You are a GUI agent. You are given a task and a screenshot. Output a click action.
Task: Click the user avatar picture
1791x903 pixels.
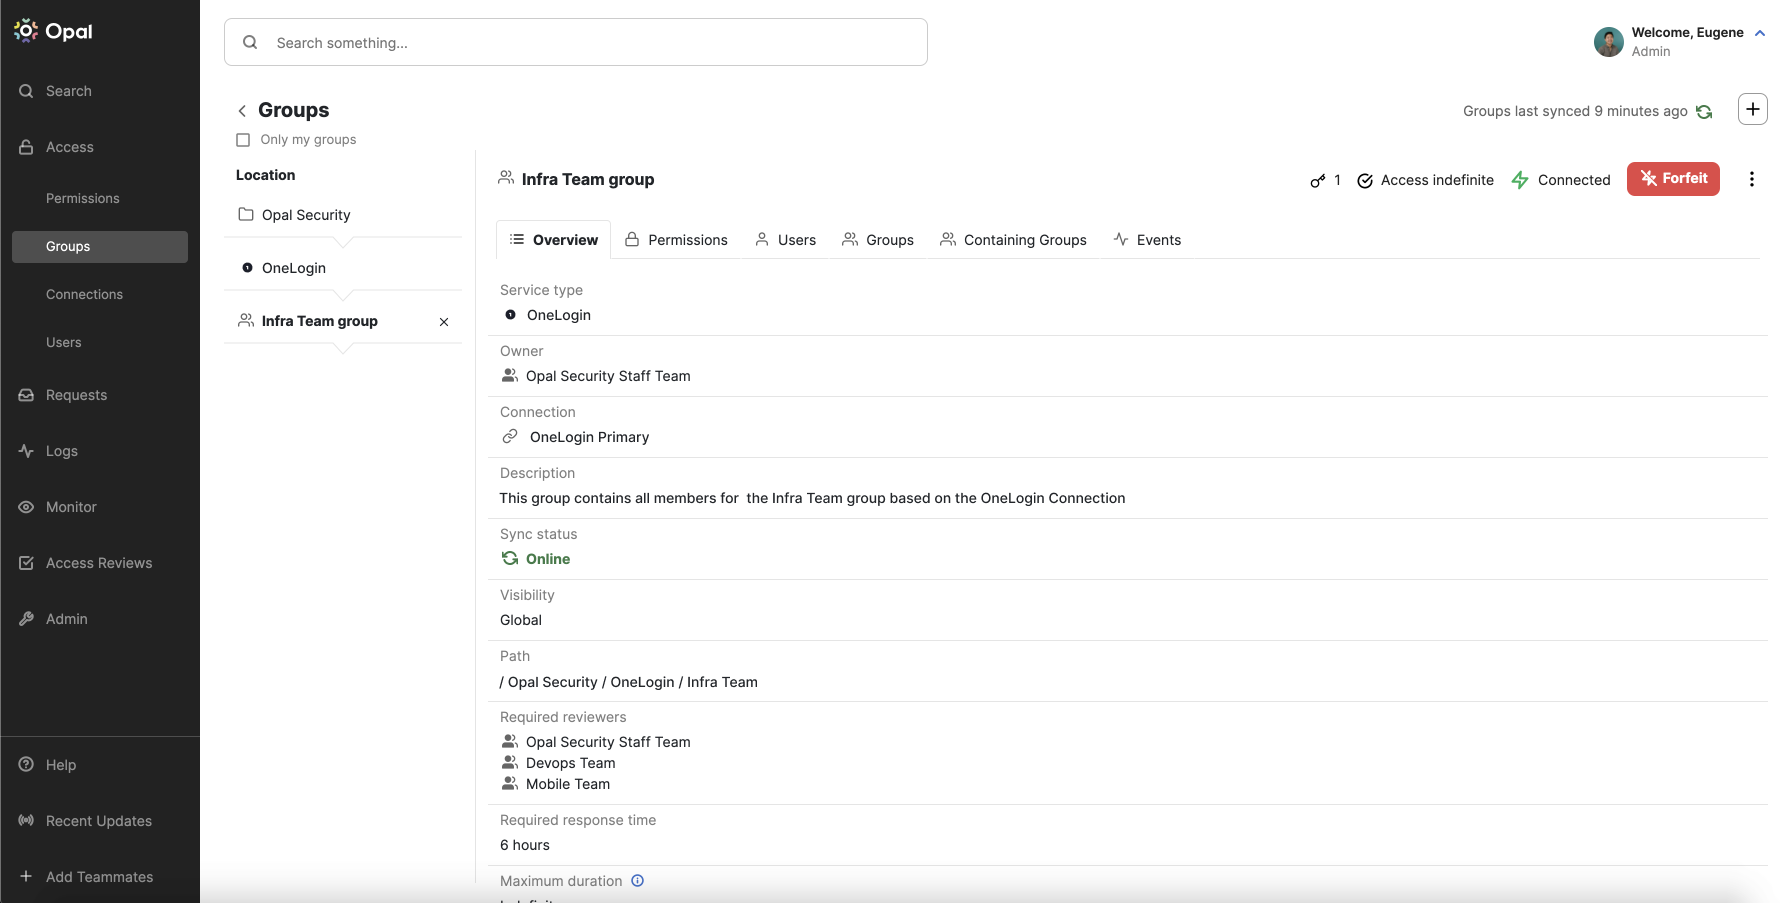click(1608, 42)
